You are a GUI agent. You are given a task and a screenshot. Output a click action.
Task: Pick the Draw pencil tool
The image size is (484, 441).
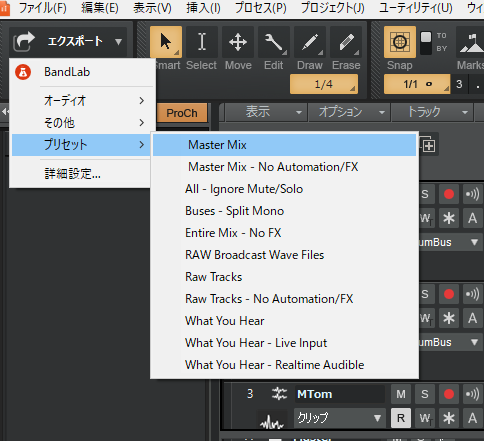point(310,42)
